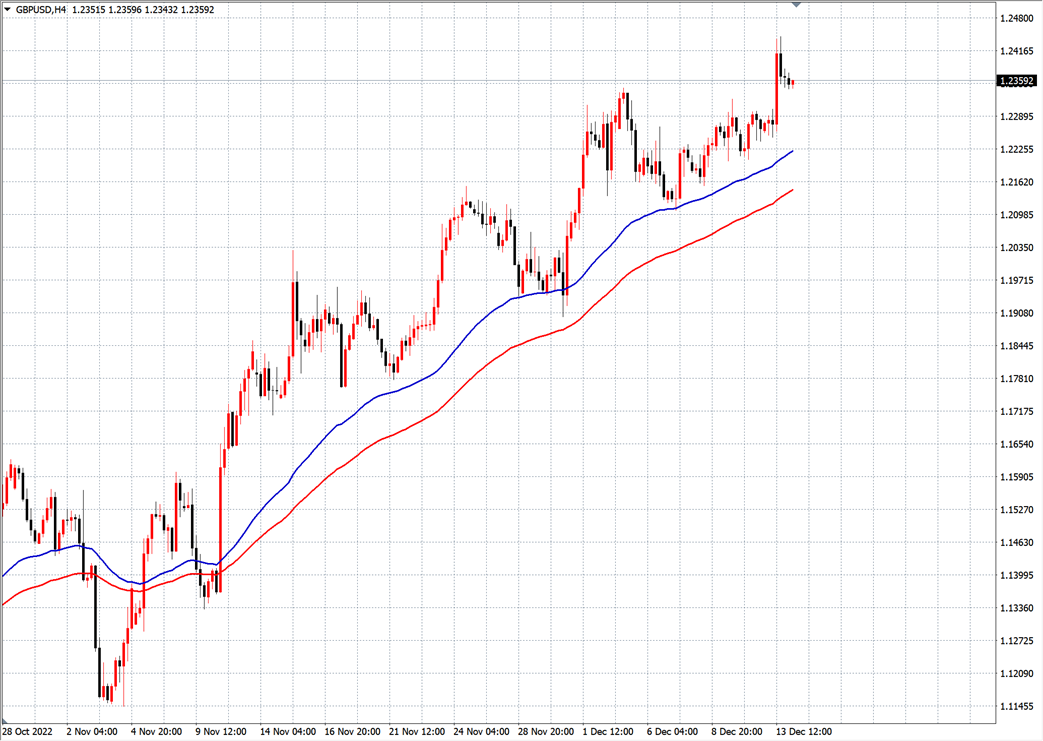Select the current price label 1.23592
Screen dimensions: 1043x741
coord(1016,81)
